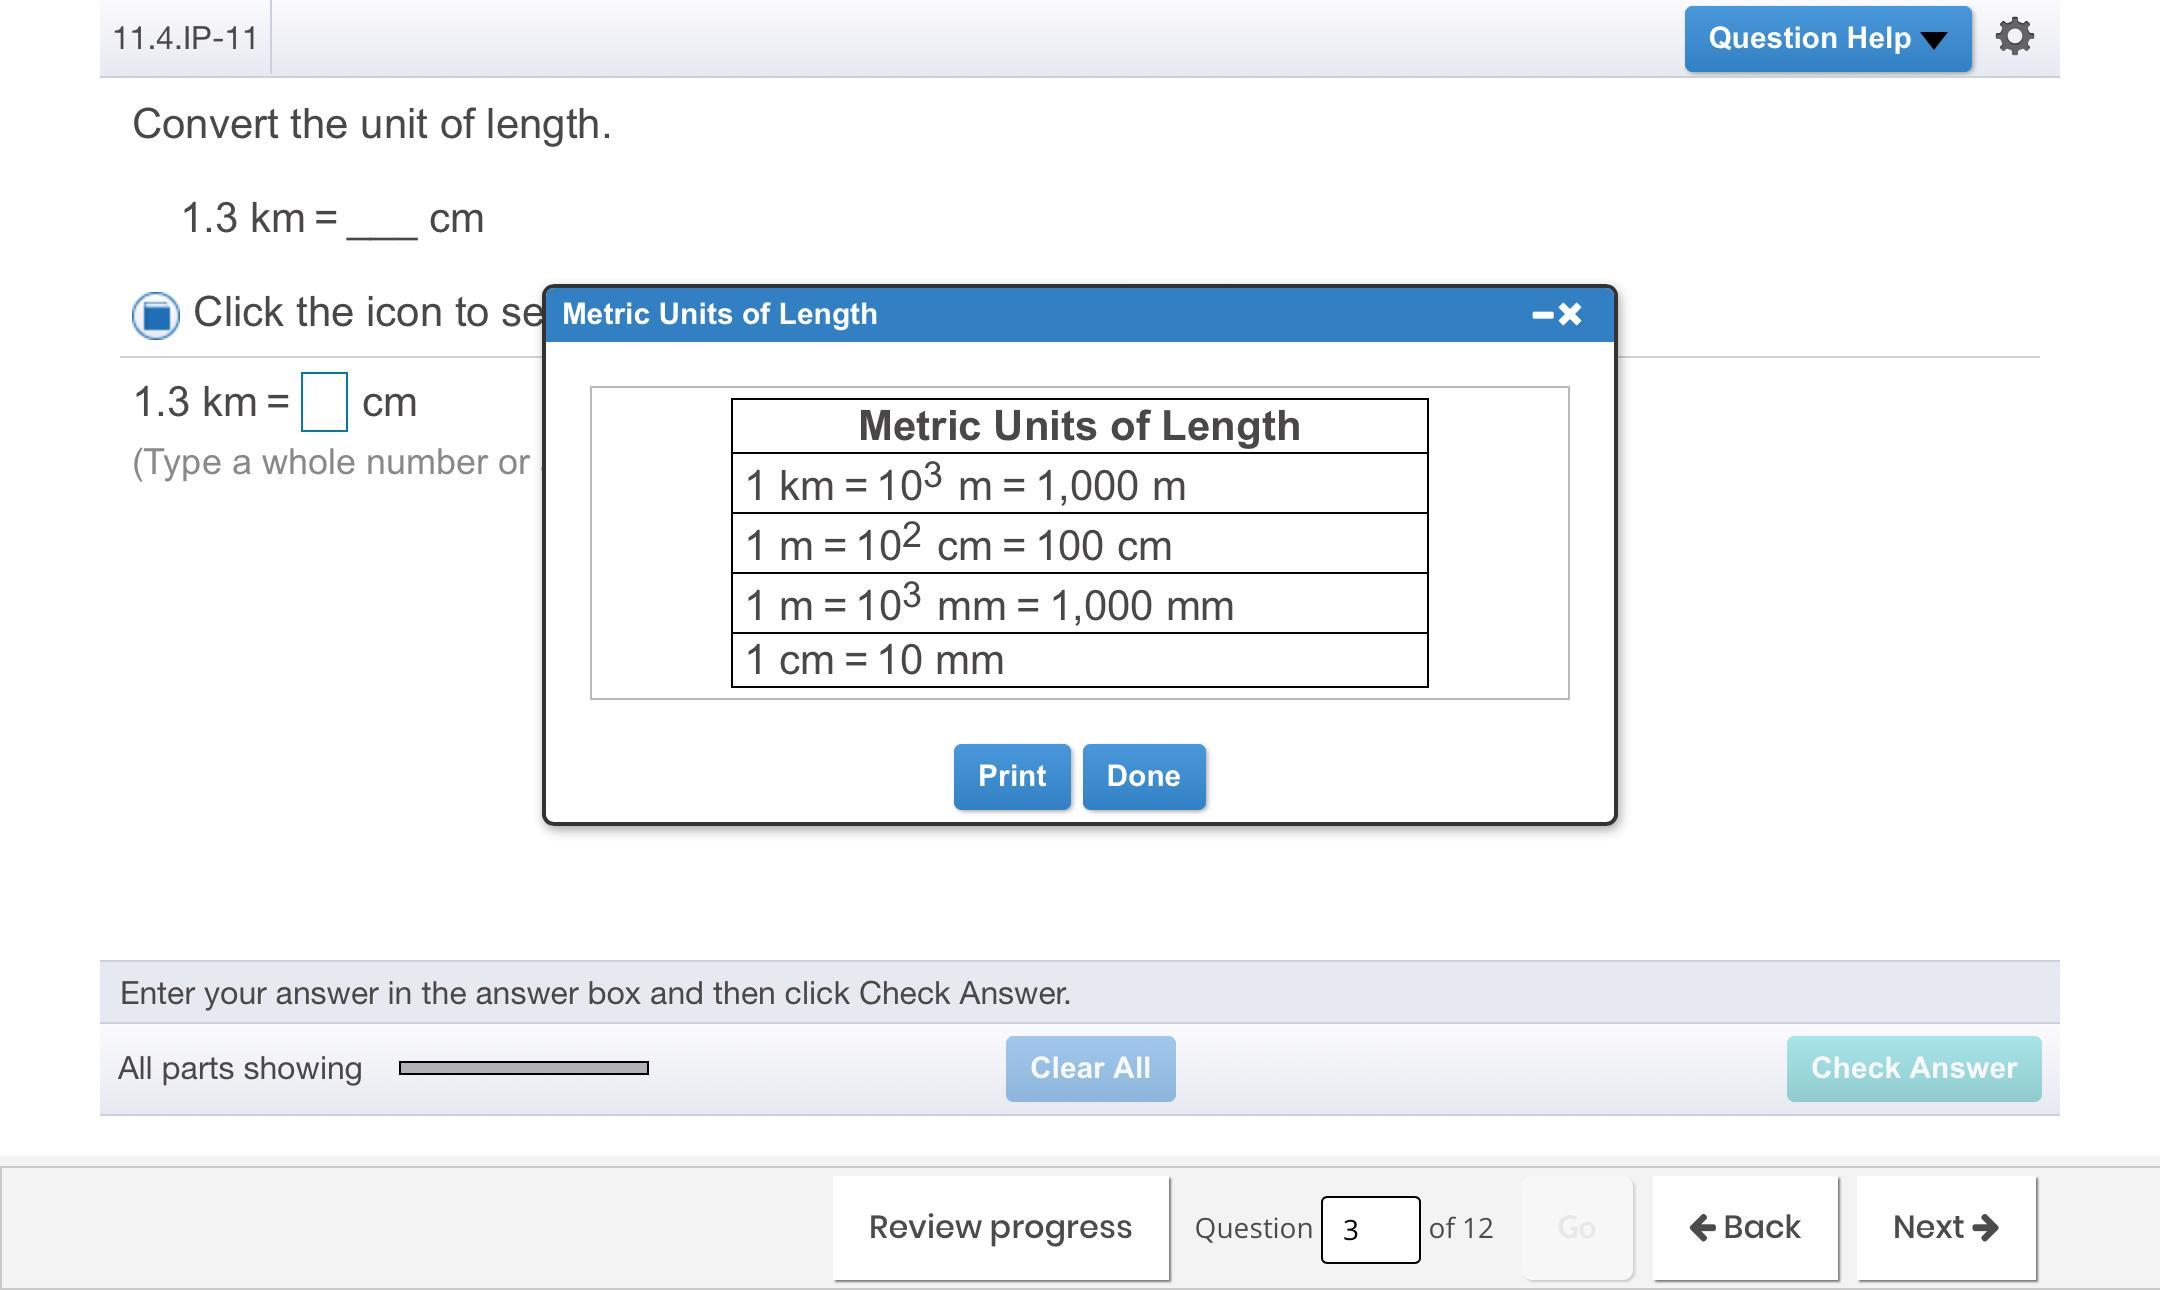Viewport: 2160px width, 1290px height.
Task: Expand the Question Help dropdown
Action: 1827,39
